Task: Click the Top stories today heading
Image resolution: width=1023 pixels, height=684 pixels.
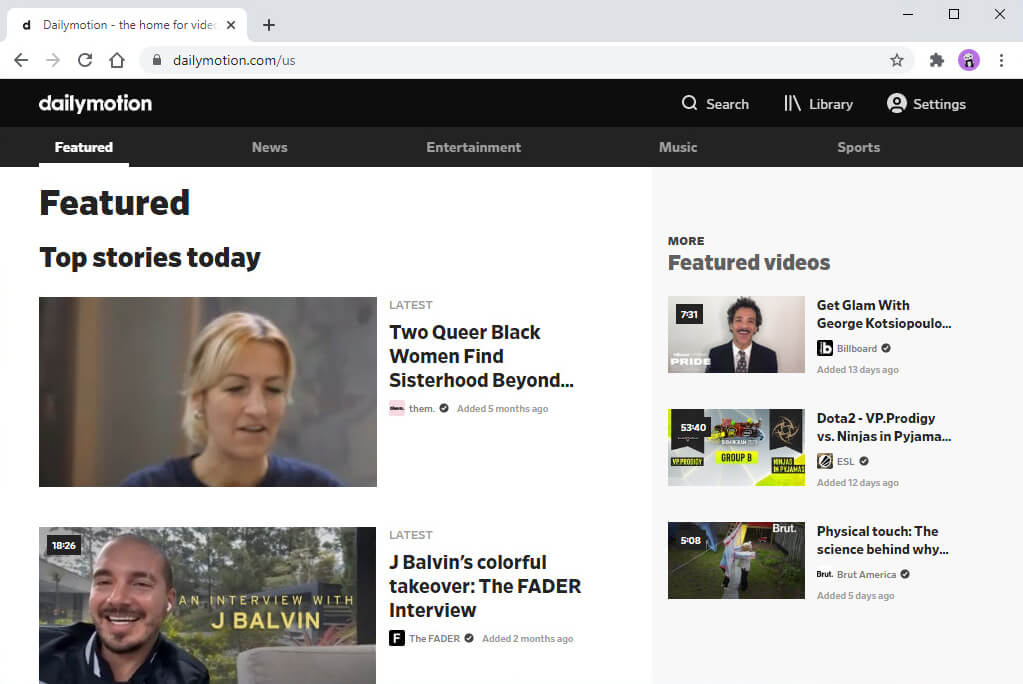Action: [x=150, y=258]
